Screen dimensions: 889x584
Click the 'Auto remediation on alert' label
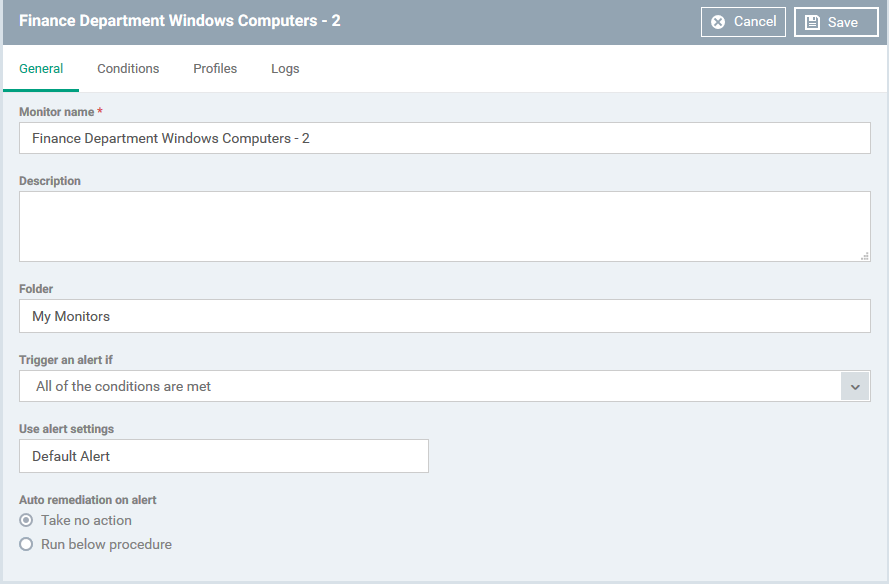[x=88, y=500]
